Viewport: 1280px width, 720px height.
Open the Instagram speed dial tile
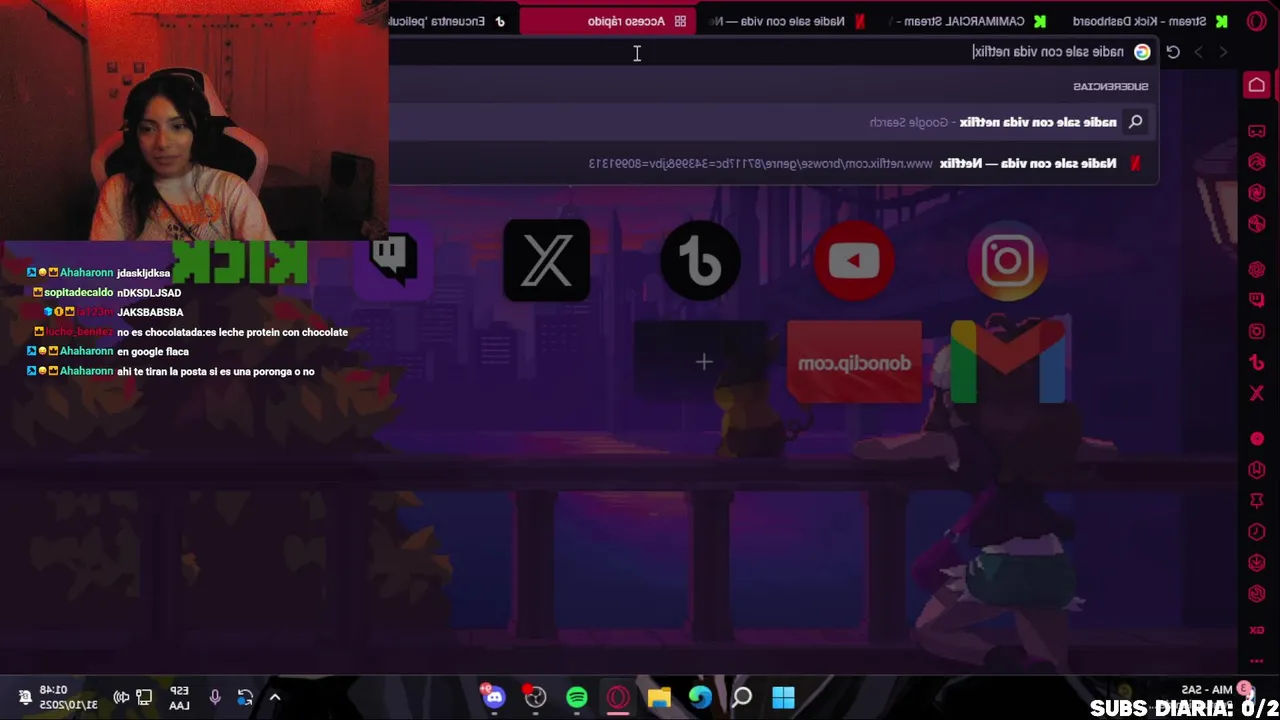(1007, 261)
